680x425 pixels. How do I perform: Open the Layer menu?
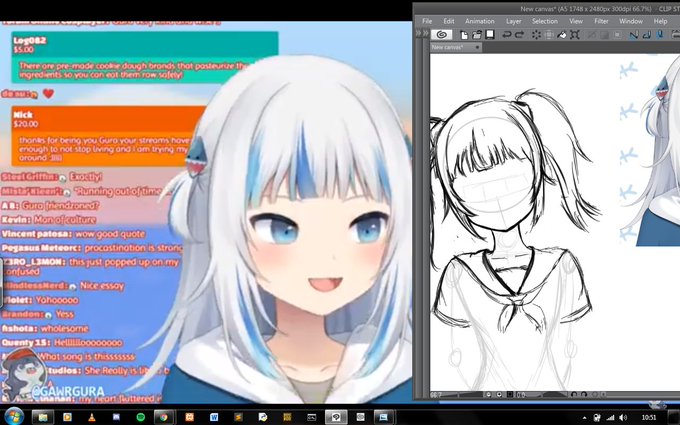tap(513, 21)
